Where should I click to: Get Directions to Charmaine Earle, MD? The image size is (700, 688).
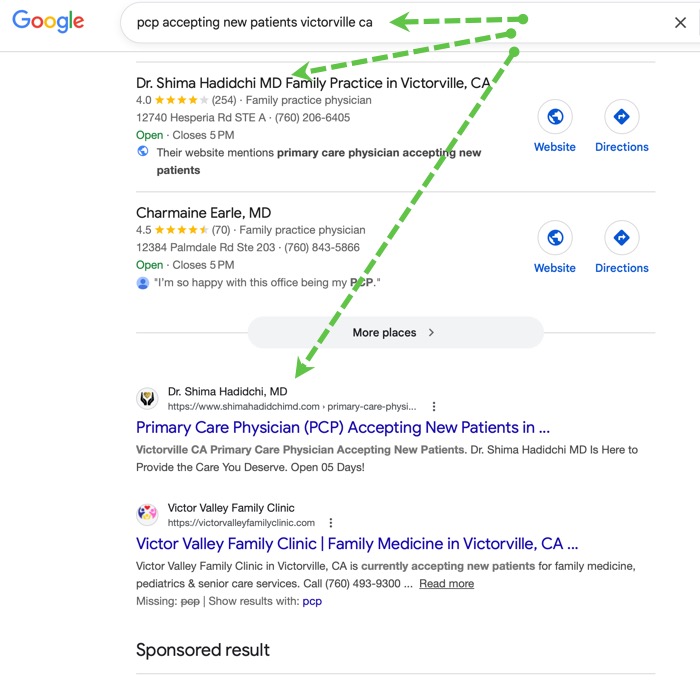tap(622, 238)
